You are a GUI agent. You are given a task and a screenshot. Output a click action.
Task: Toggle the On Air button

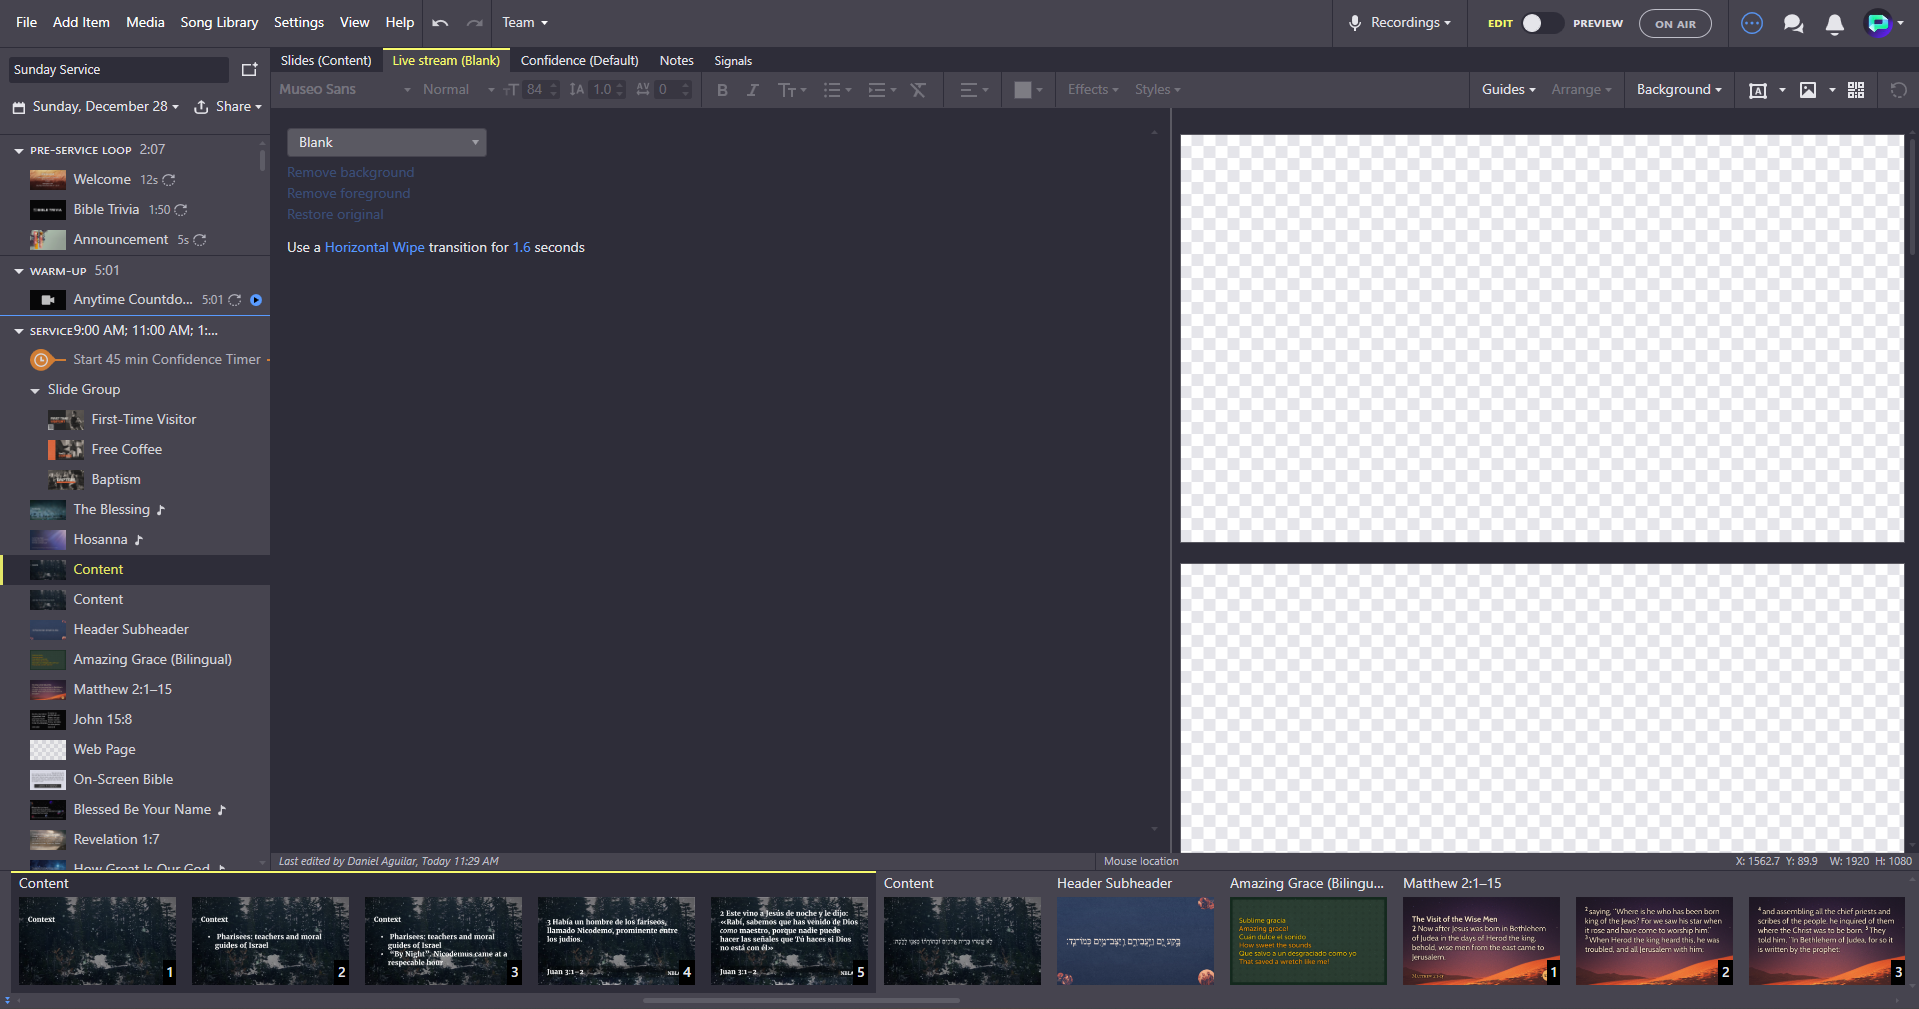[x=1675, y=24]
